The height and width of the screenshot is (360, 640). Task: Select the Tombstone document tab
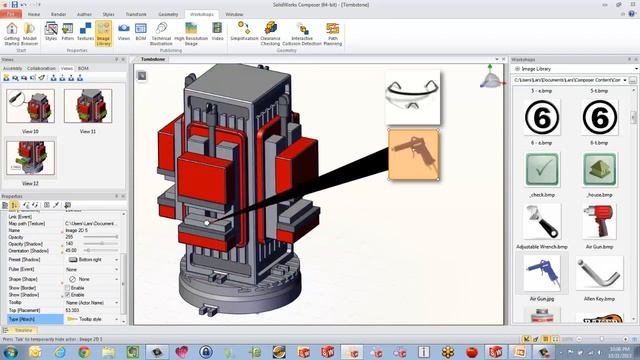(x=153, y=59)
